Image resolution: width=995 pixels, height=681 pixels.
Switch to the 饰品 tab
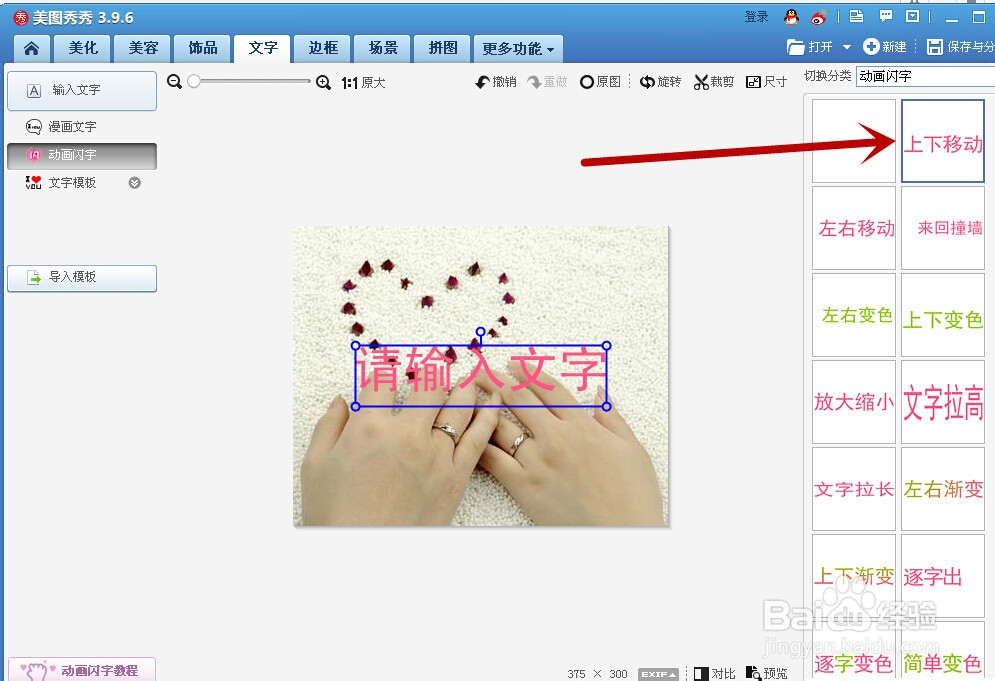pyautogui.click(x=203, y=48)
